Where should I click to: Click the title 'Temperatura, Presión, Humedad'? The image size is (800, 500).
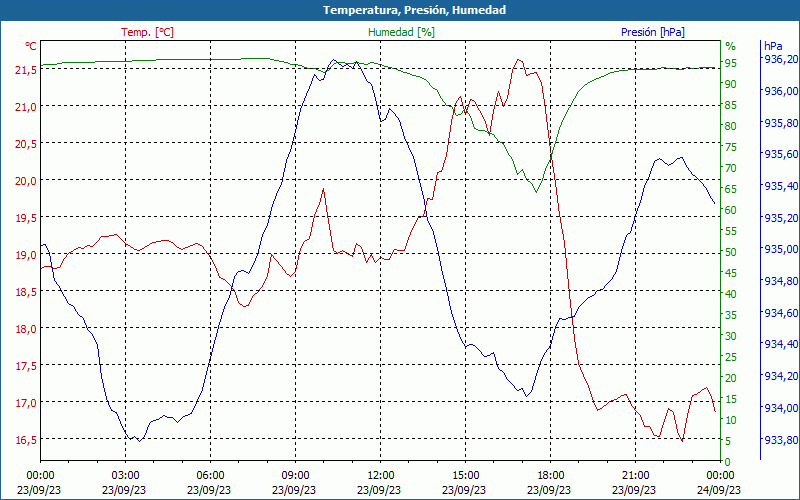tap(414, 10)
